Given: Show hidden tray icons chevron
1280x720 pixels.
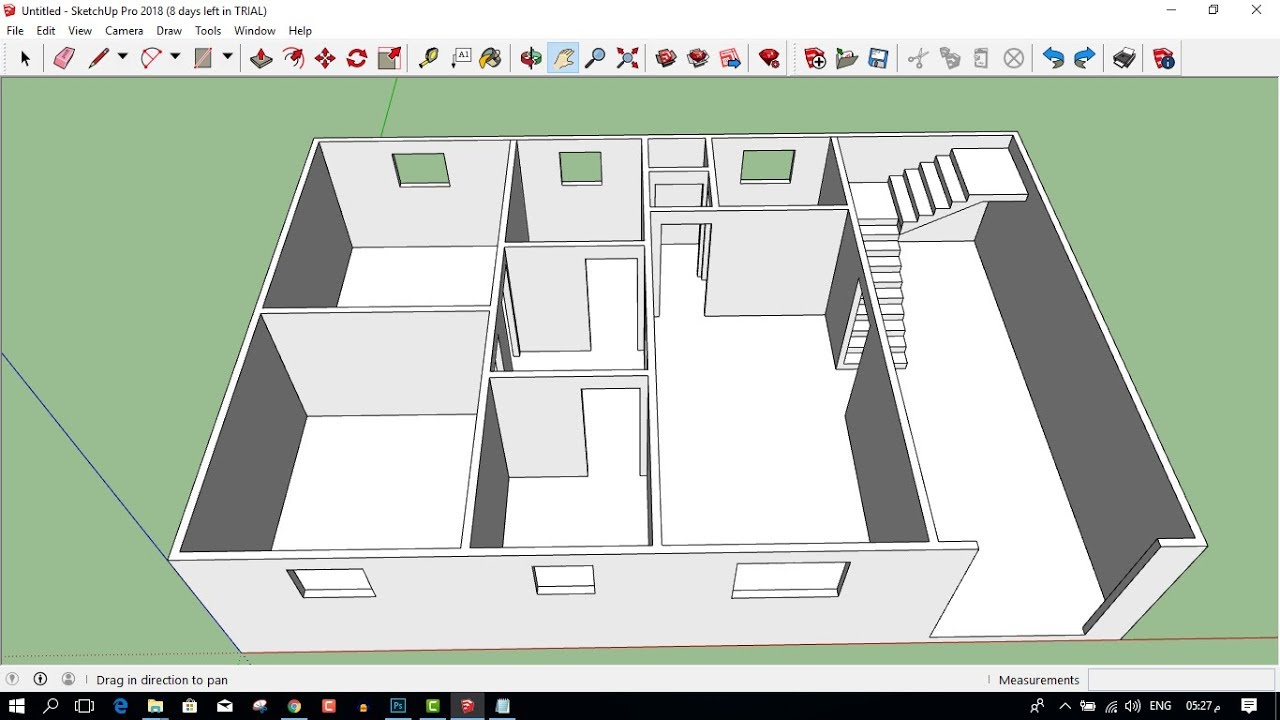Looking at the screenshot, I should tap(1064, 706).
